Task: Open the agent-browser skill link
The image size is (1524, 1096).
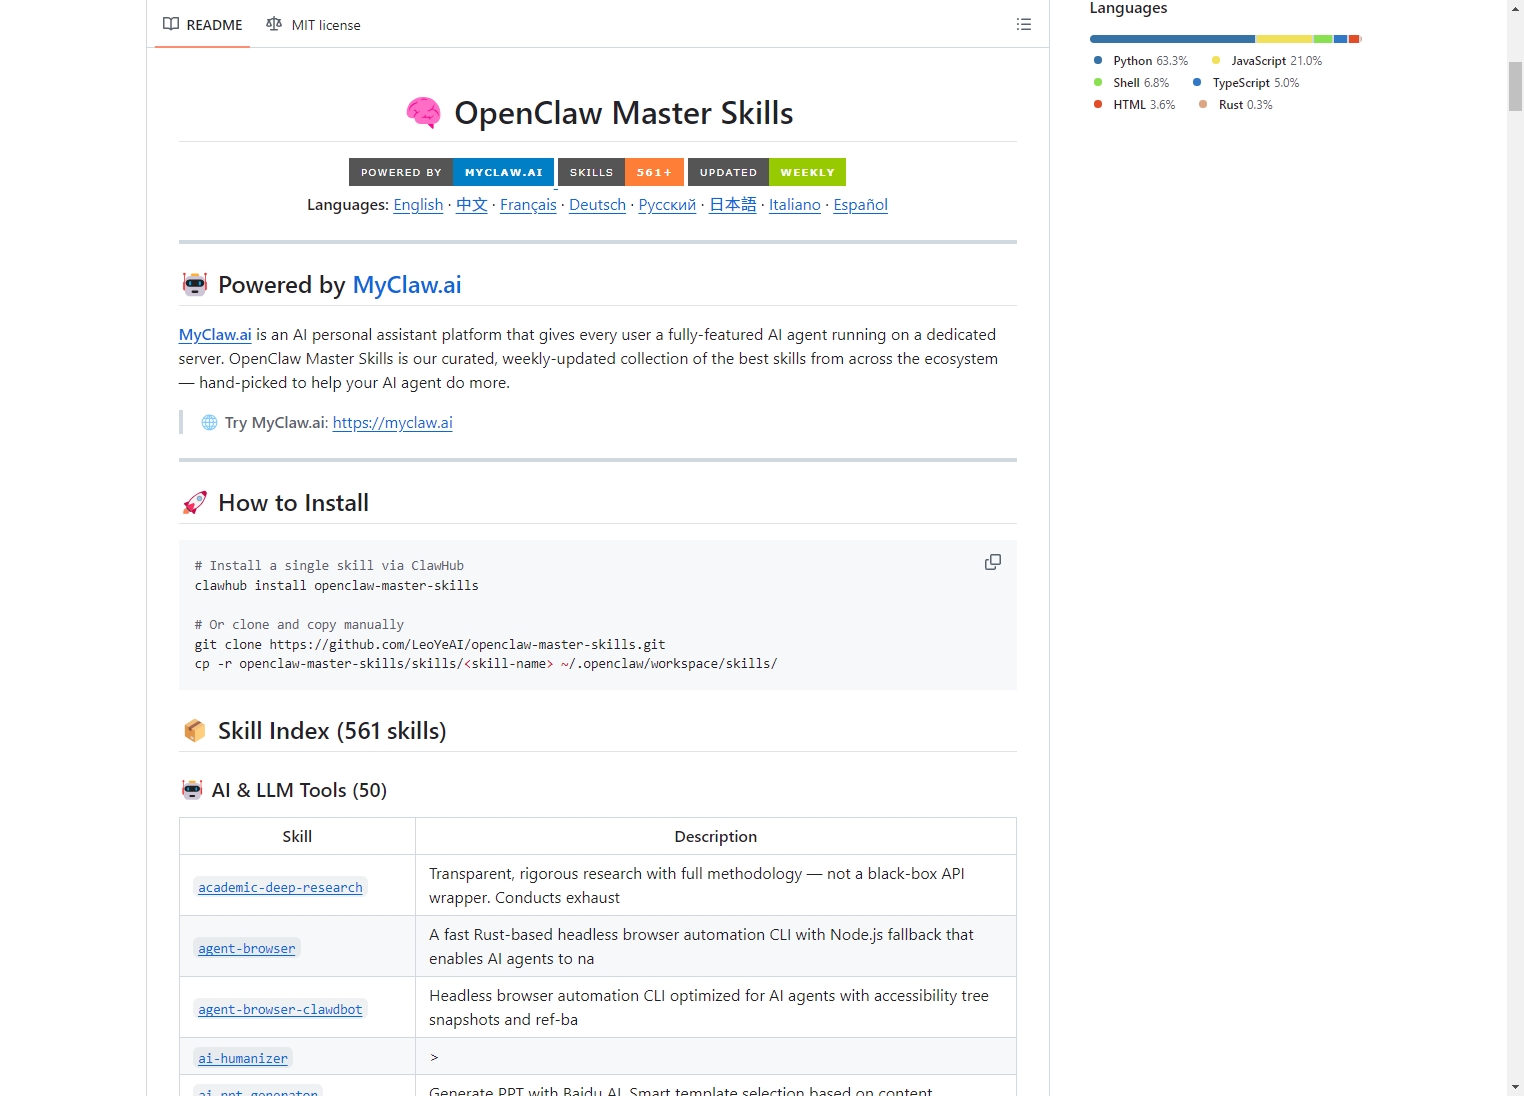Action: coord(247,948)
